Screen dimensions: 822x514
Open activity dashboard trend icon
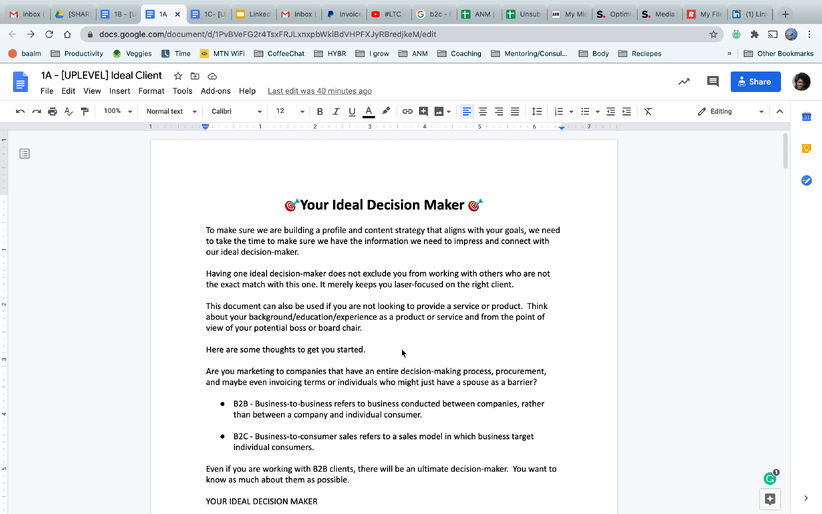point(684,82)
